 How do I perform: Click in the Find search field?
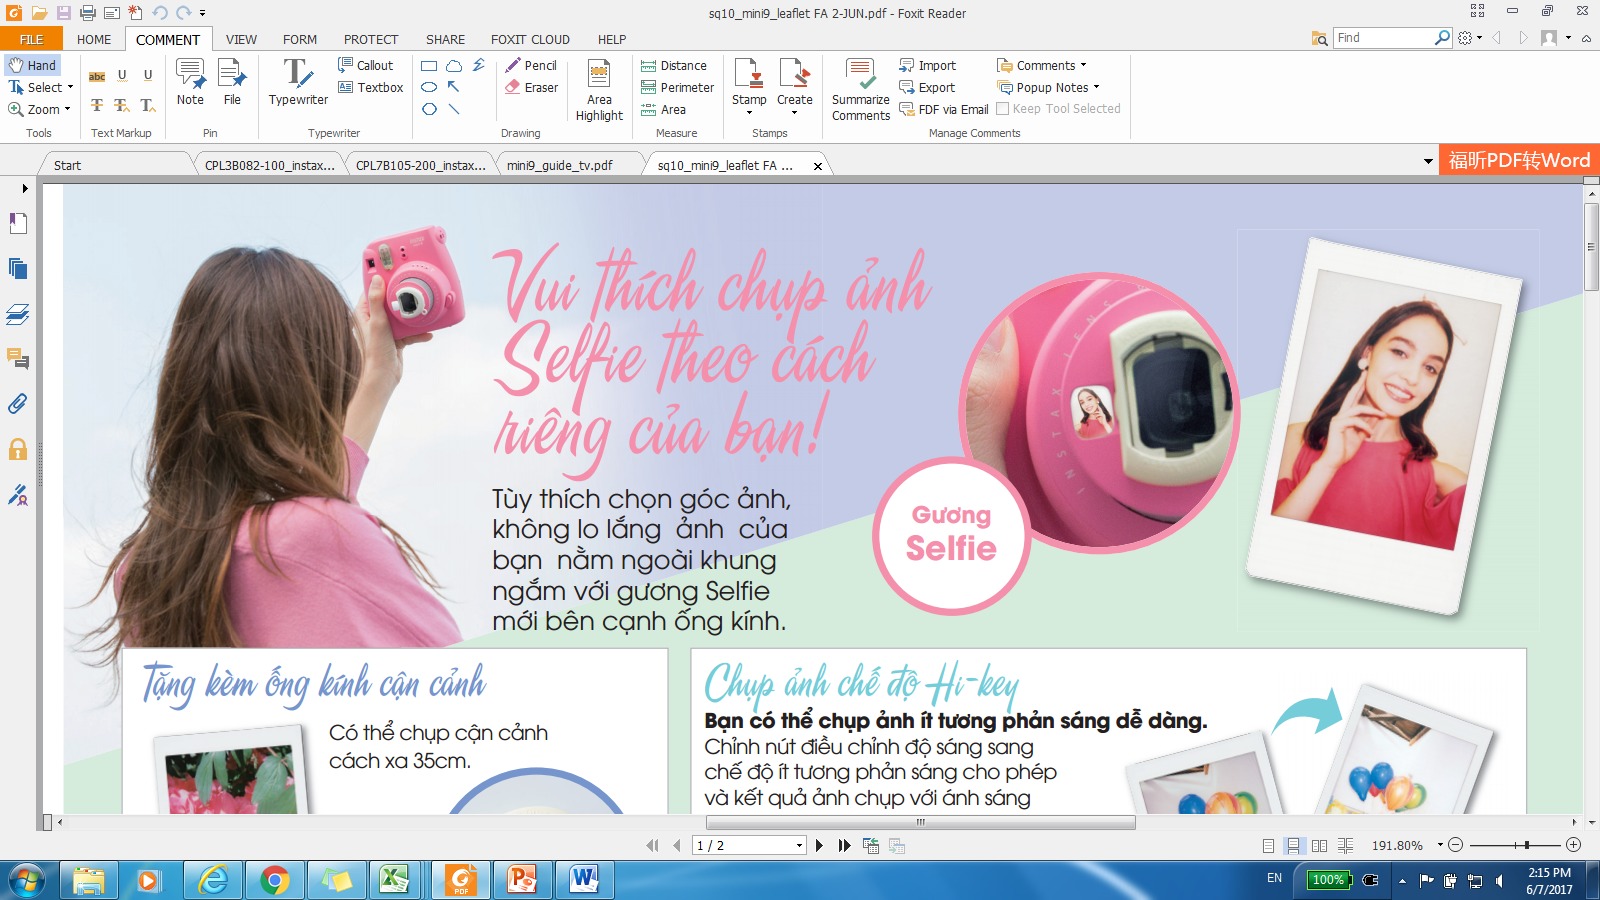(1384, 38)
